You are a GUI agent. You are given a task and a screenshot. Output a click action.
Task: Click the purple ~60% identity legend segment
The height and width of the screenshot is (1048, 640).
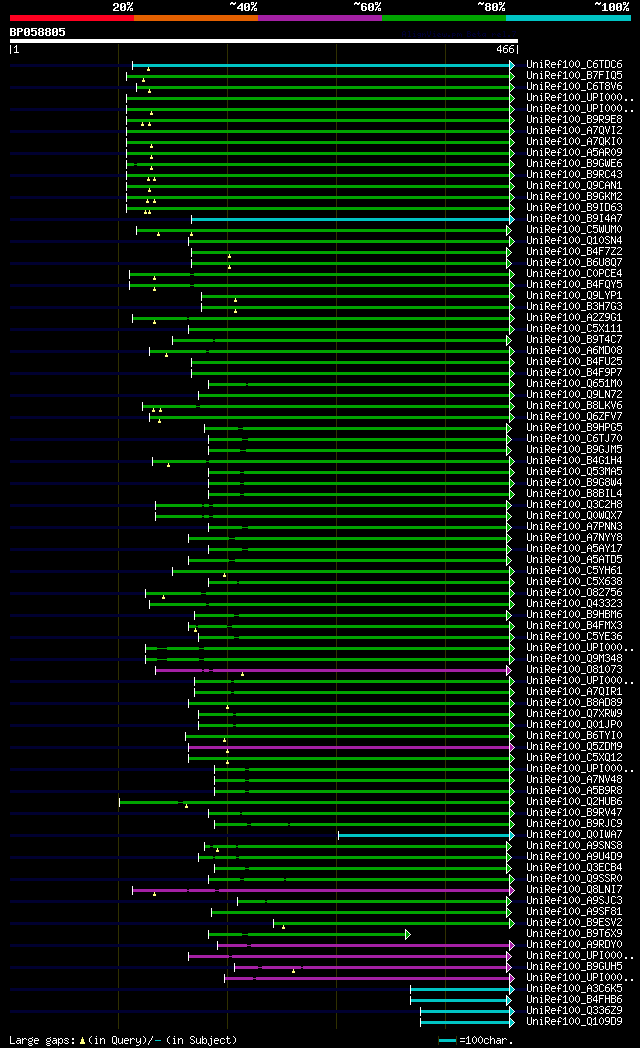click(320, 18)
